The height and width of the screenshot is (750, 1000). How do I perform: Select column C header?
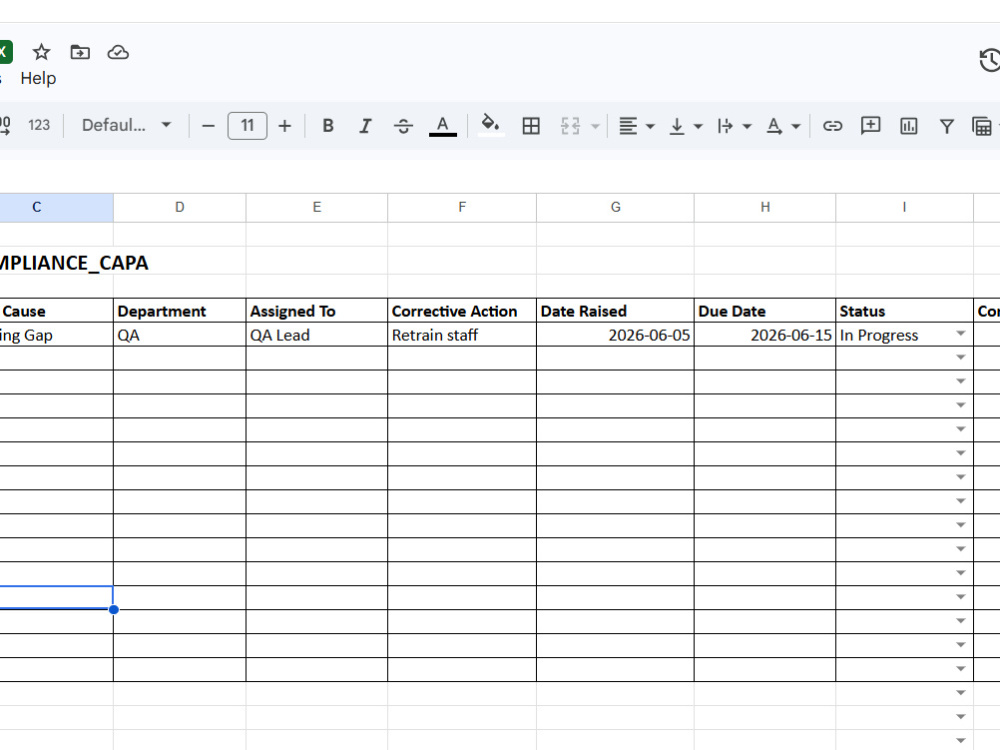[x=56, y=207]
